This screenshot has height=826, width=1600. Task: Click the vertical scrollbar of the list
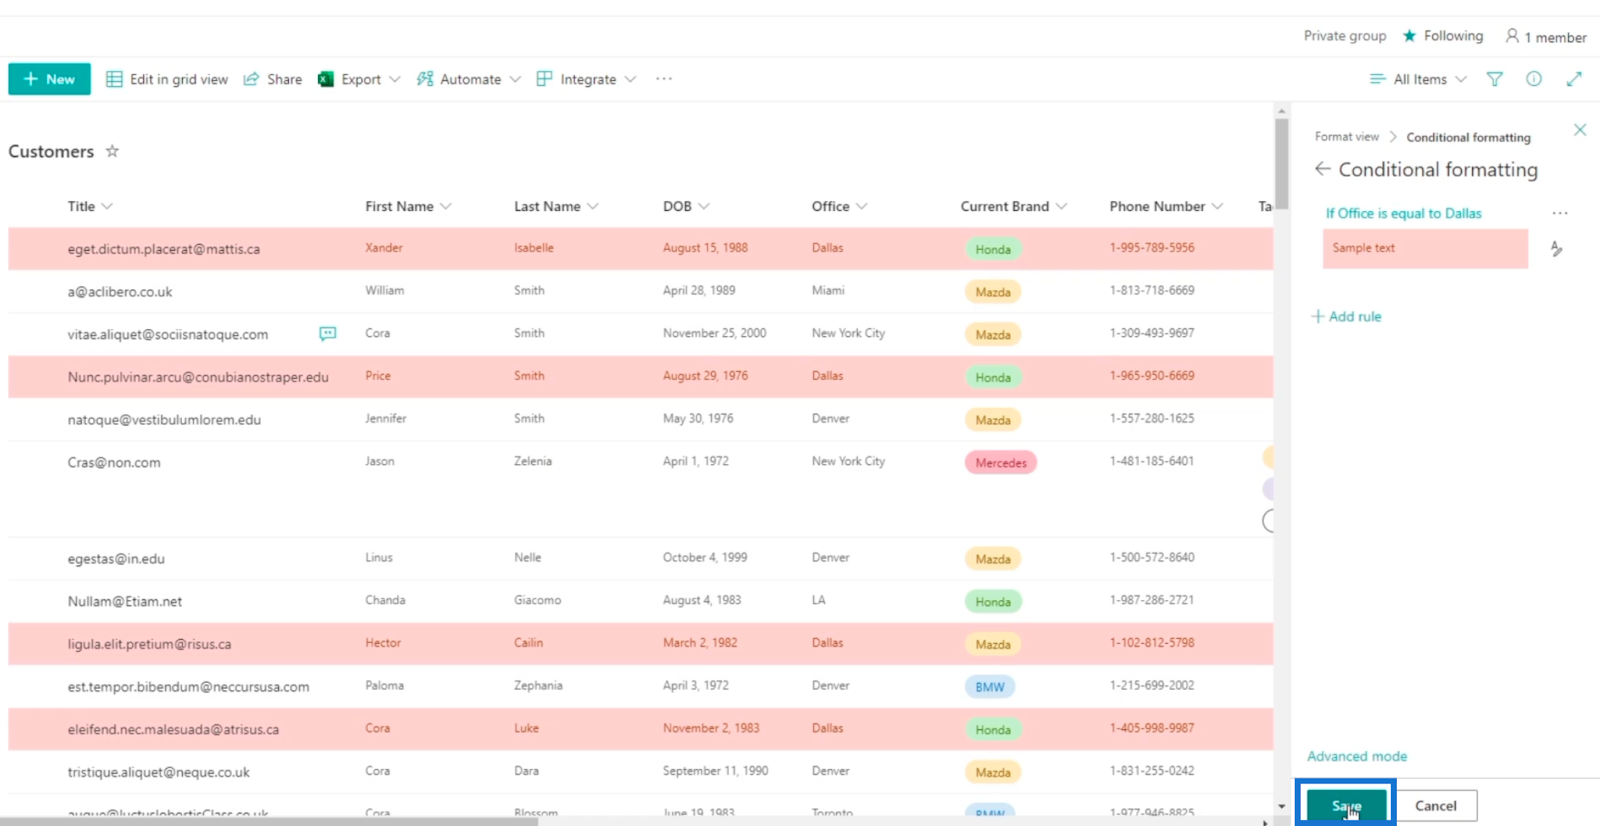pyautogui.click(x=1281, y=165)
